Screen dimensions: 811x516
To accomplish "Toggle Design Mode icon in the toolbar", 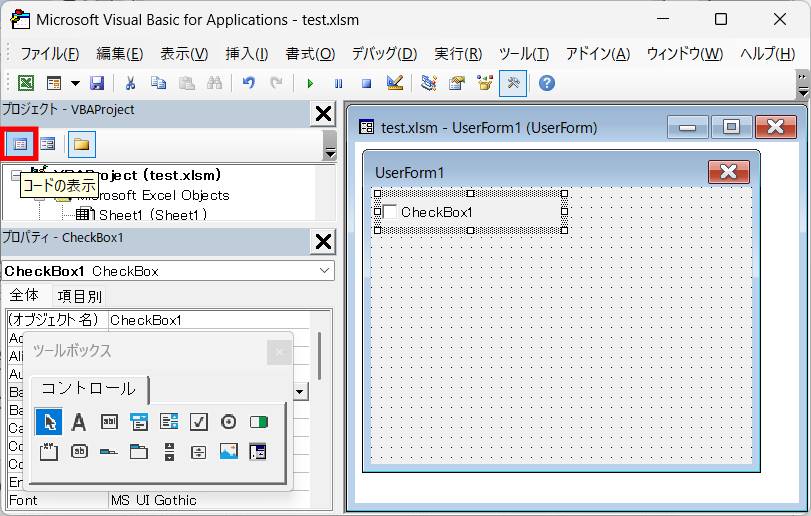I will click(395, 83).
